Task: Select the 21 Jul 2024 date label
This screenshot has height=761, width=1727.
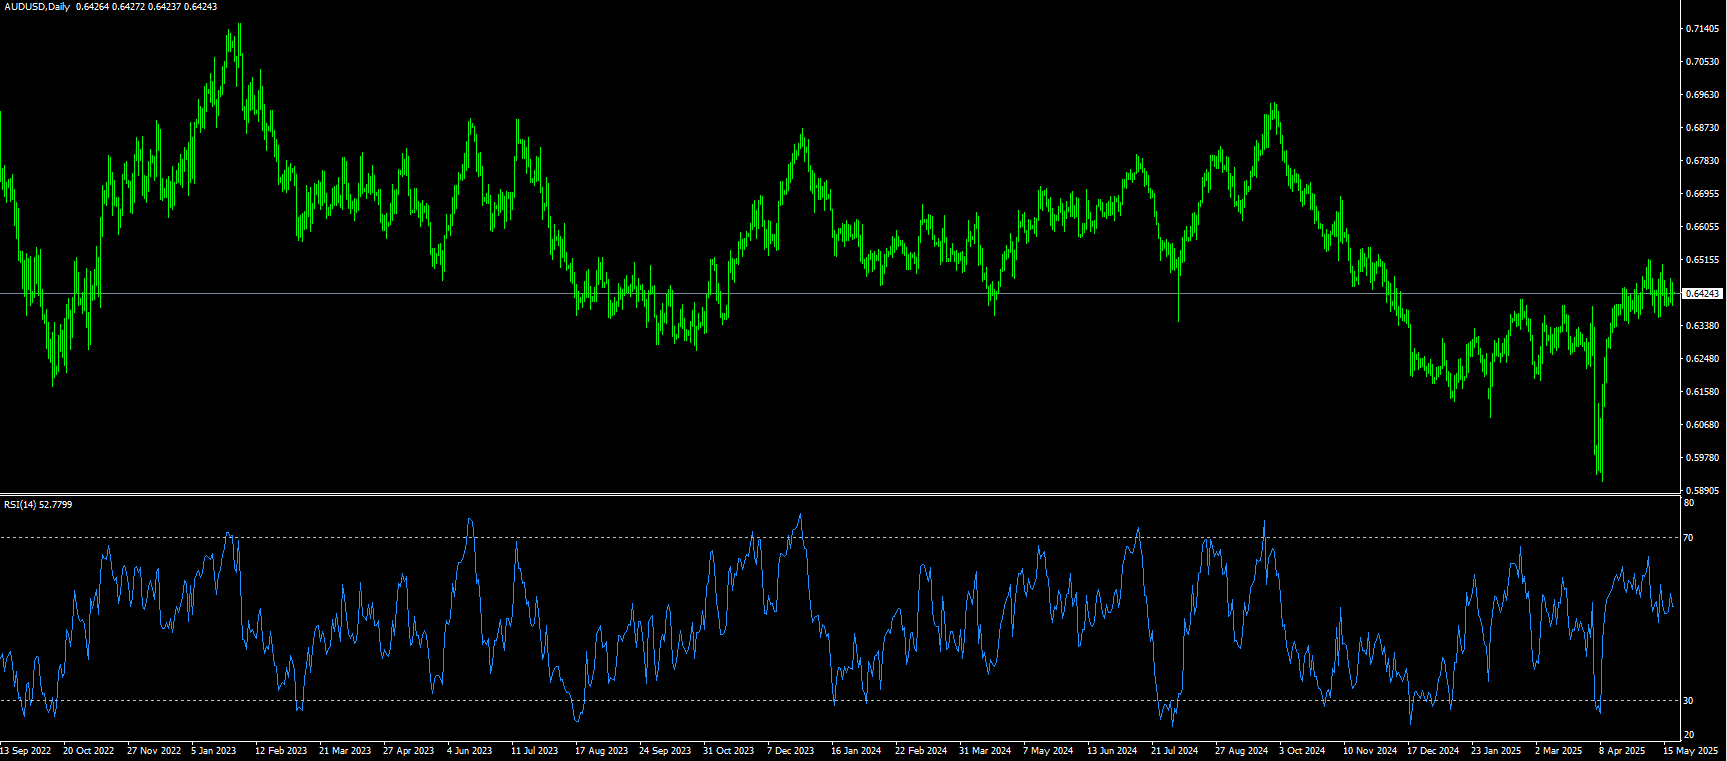Action: coord(1174,751)
